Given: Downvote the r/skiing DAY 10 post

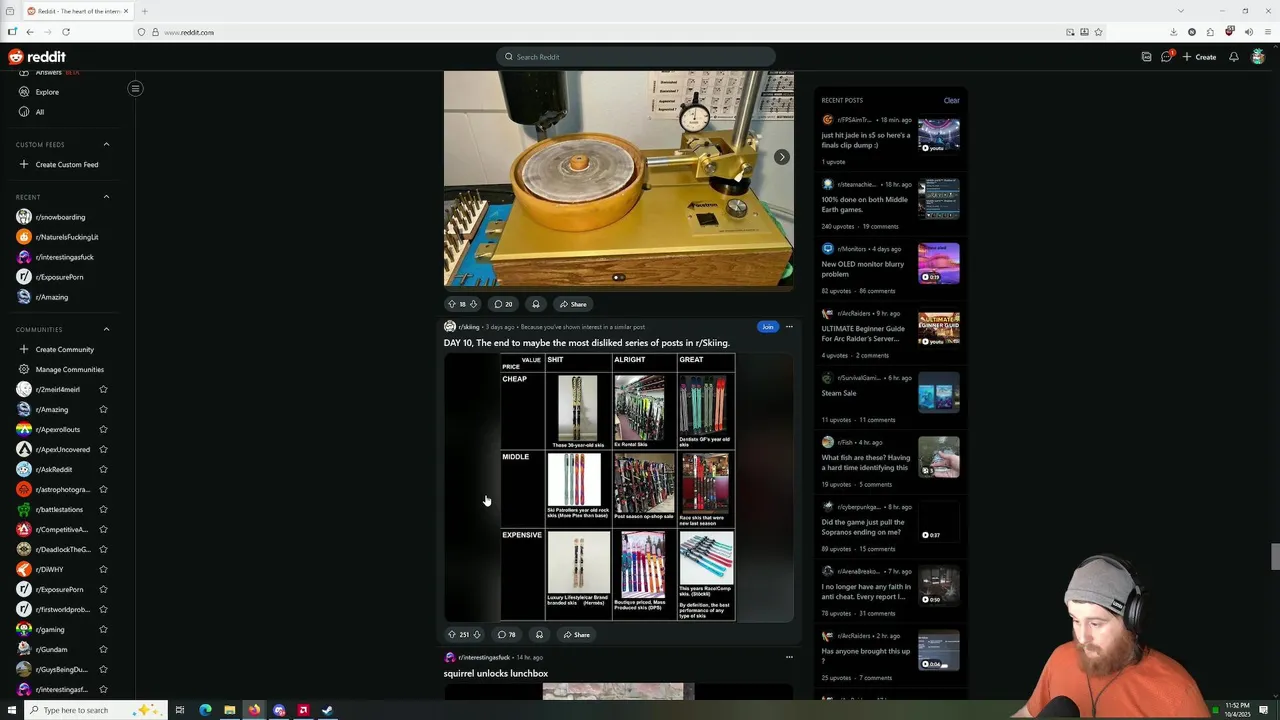Looking at the screenshot, I should pyautogui.click(x=476, y=635).
